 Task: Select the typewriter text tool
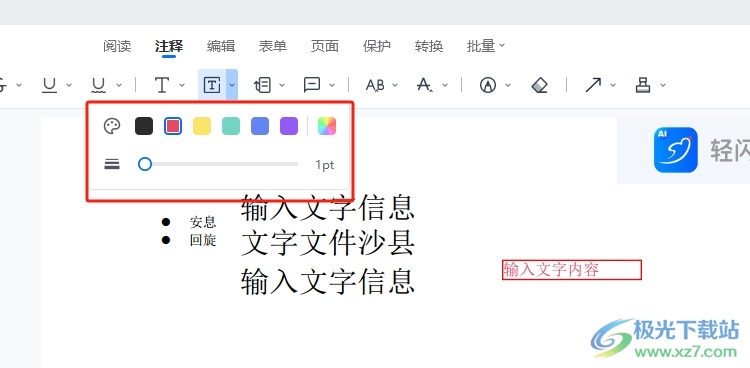pyautogui.click(x=162, y=85)
